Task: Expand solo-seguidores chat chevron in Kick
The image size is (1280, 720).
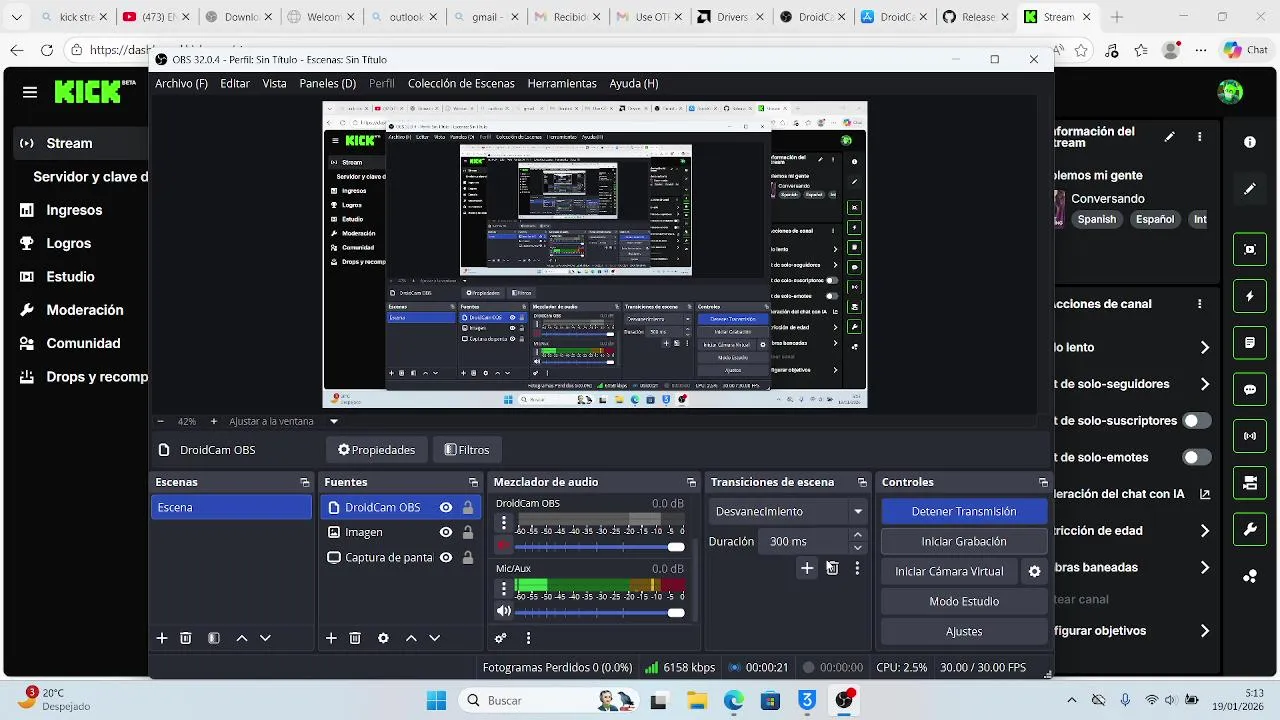Action: pyautogui.click(x=1204, y=384)
